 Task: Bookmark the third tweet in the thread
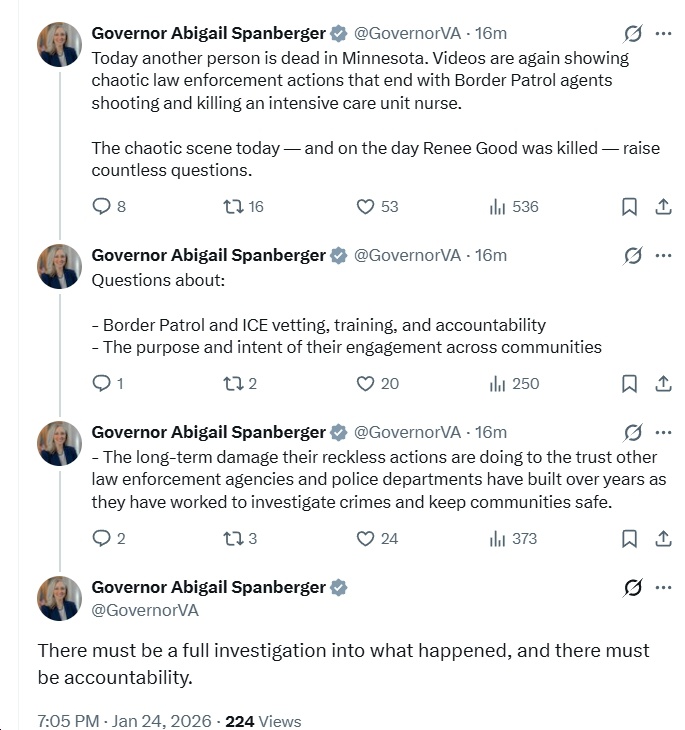[x=629, y=539]
